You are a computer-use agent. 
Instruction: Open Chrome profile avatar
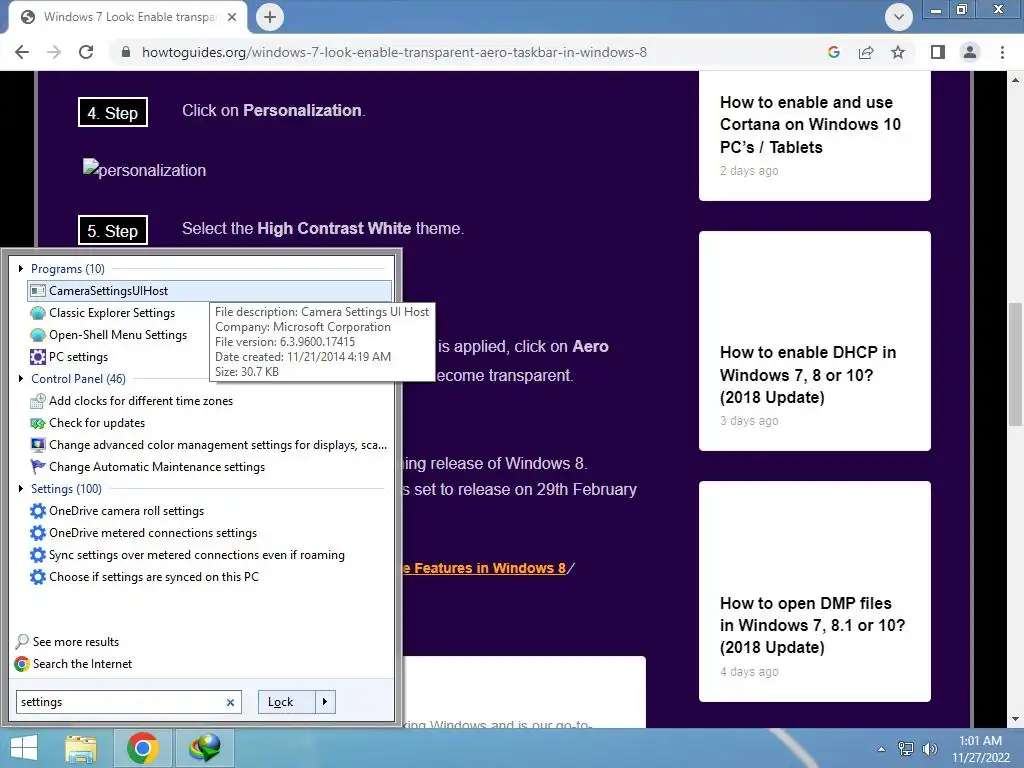[x=970, y=52]
